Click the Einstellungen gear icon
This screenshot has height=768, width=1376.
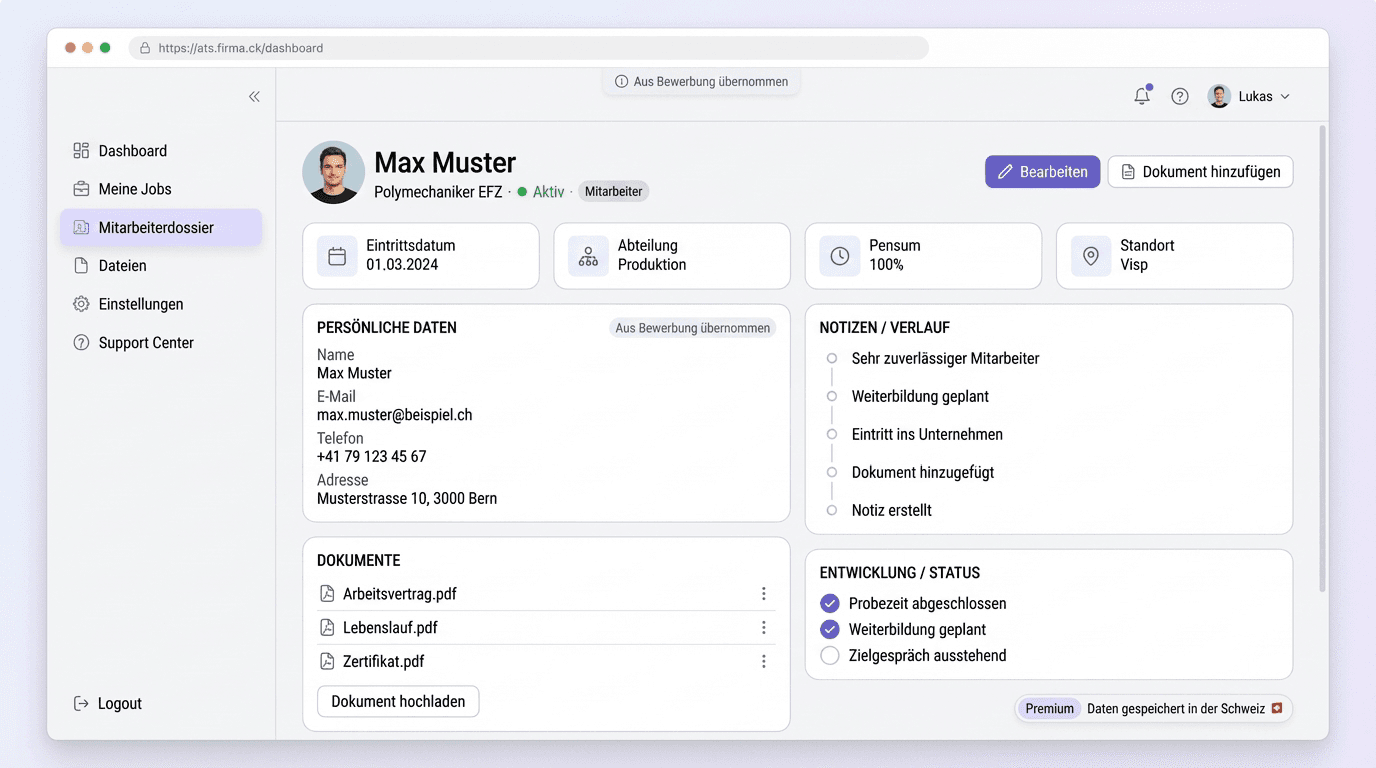(x=81, y=304)
